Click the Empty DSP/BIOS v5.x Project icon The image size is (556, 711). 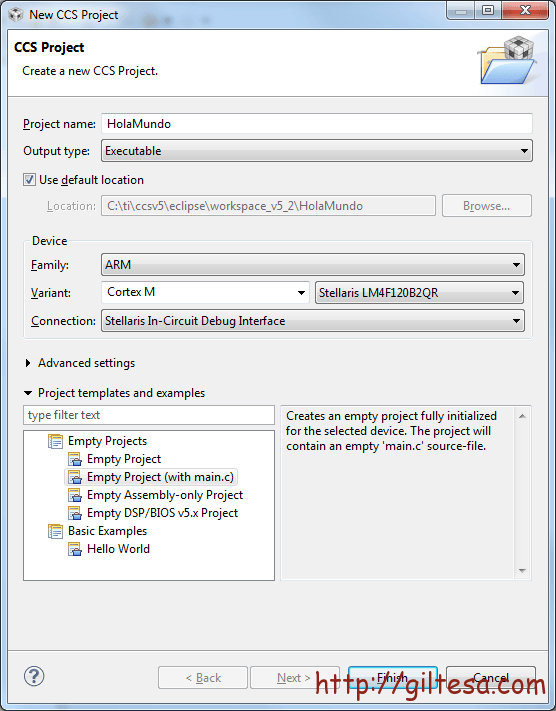pos(74,513)
